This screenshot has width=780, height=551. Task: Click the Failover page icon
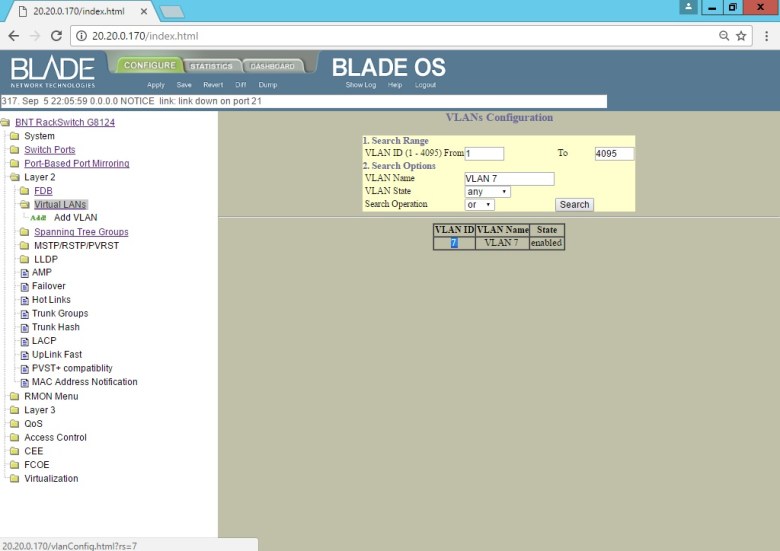(x=24, y=286)
